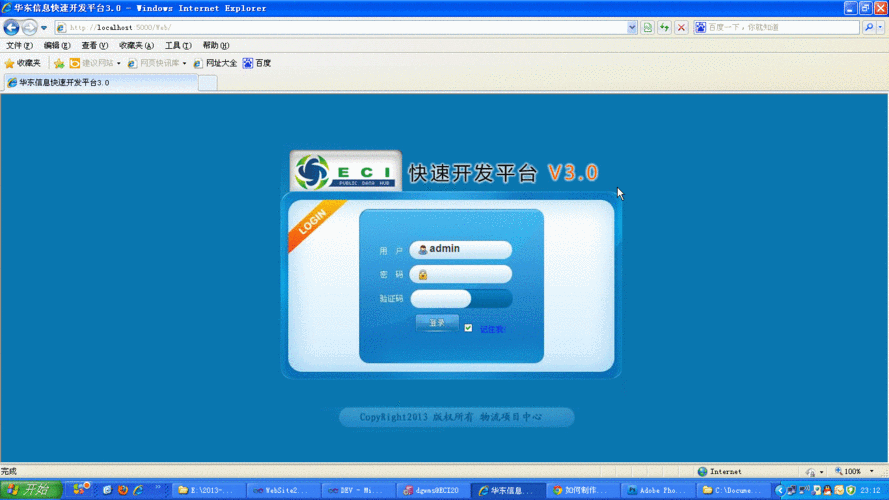Screen dimensions: 889x500
Task: Open the 查看 menu
Action: point(94,45)
